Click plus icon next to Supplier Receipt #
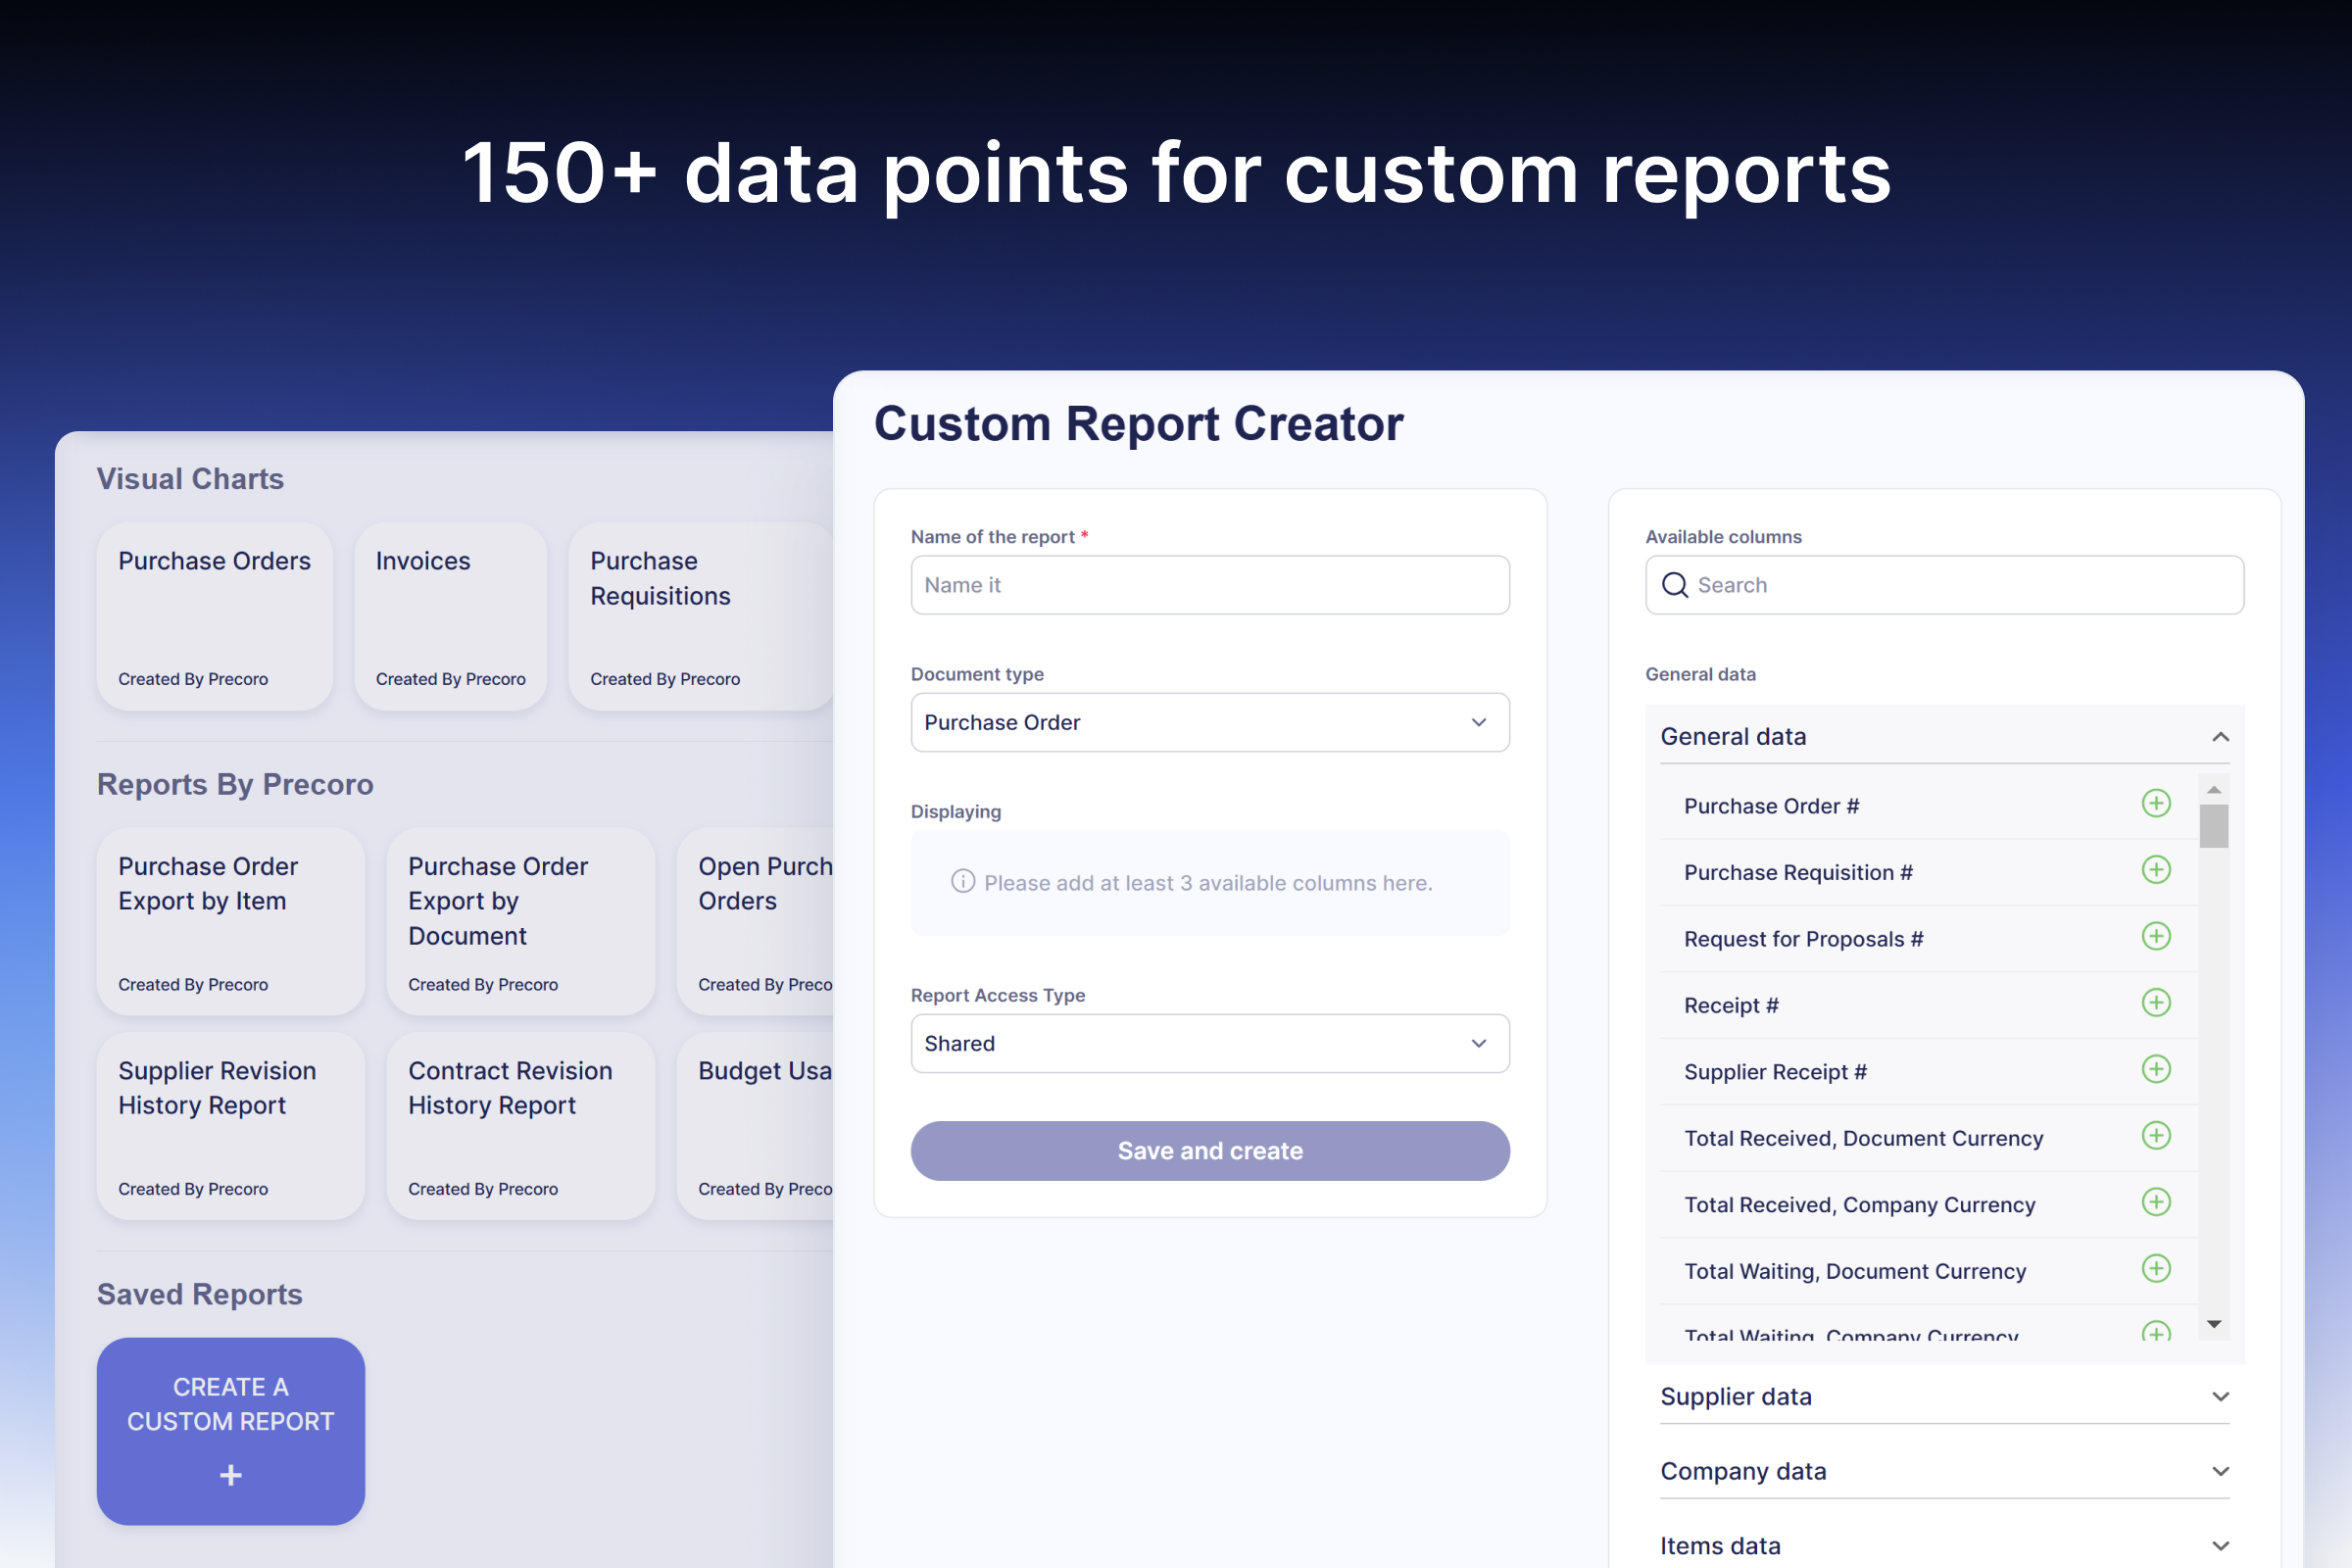 tap(2157, 1069)
